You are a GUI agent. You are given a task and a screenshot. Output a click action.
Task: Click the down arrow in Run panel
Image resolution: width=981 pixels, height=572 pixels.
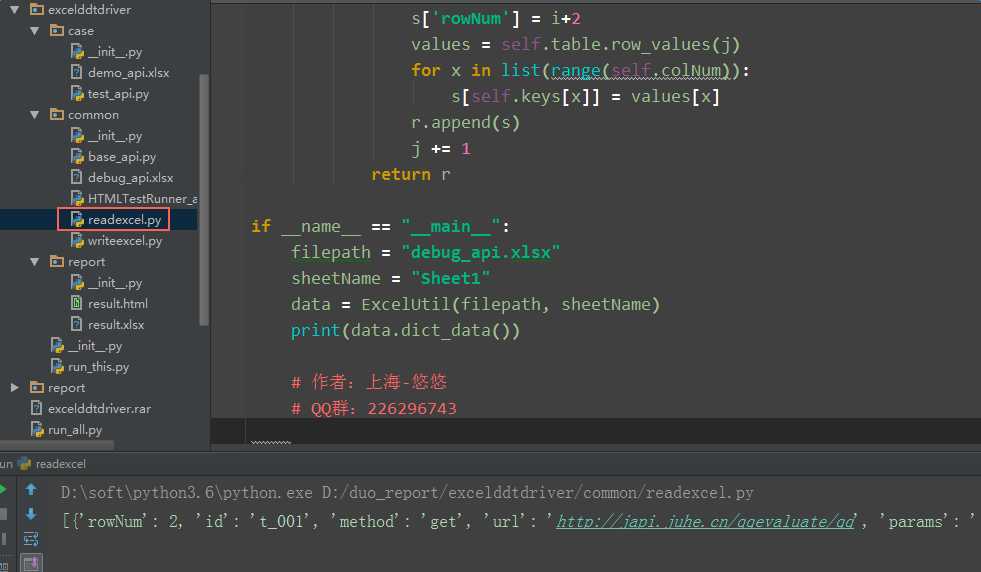[31, 514]
